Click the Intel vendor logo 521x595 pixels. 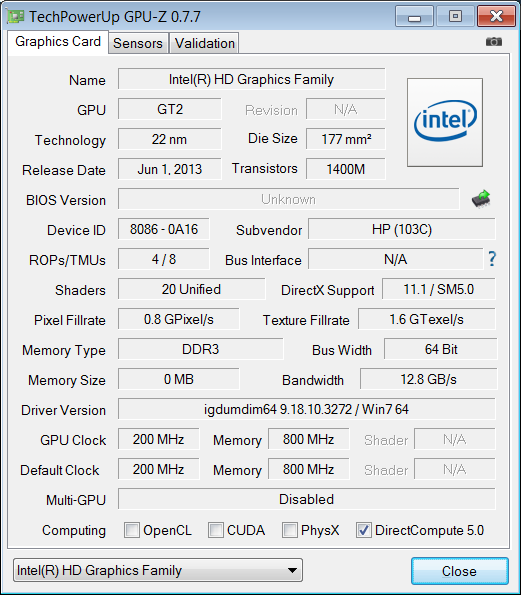[445, 122]
